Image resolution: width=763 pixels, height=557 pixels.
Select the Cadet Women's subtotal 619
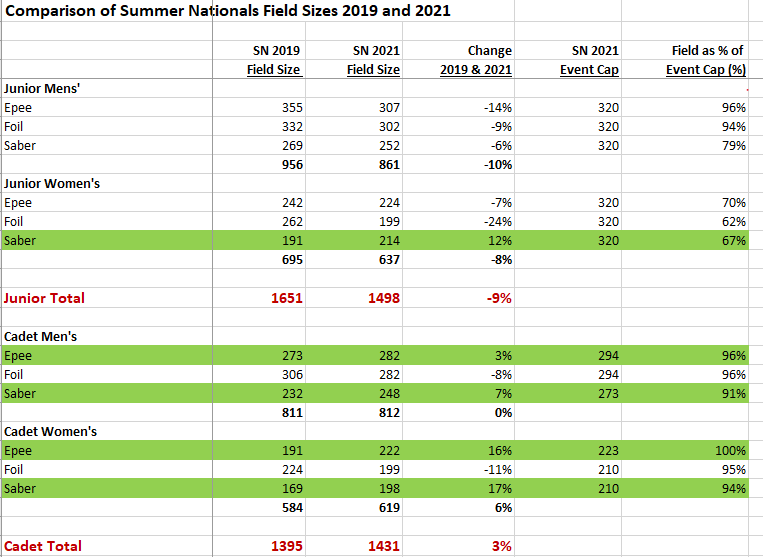pyautogui.click(x=389, y=507)
